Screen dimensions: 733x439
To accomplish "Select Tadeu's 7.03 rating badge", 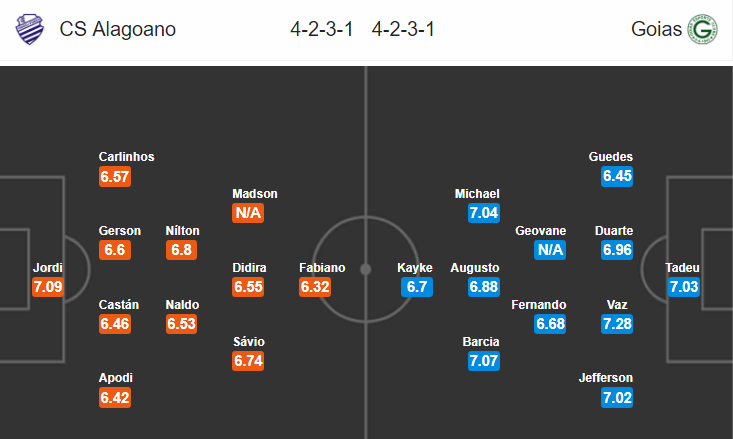I will point(683,287).
